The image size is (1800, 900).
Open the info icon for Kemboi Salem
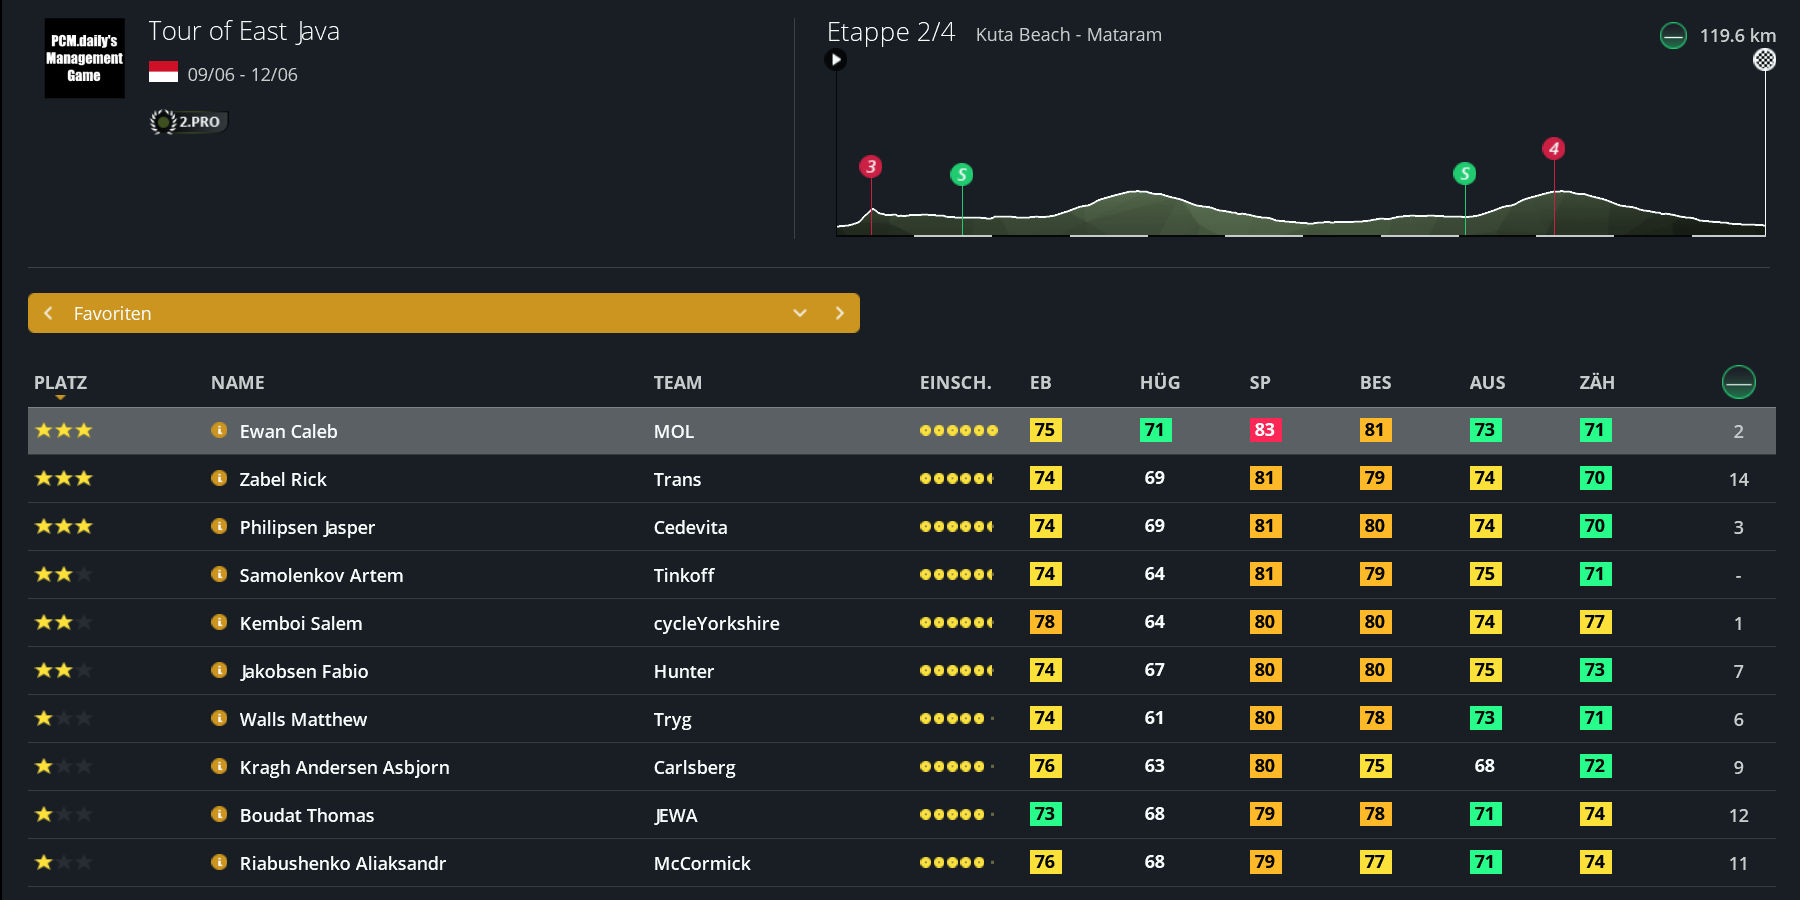click(x=219, y=622)
